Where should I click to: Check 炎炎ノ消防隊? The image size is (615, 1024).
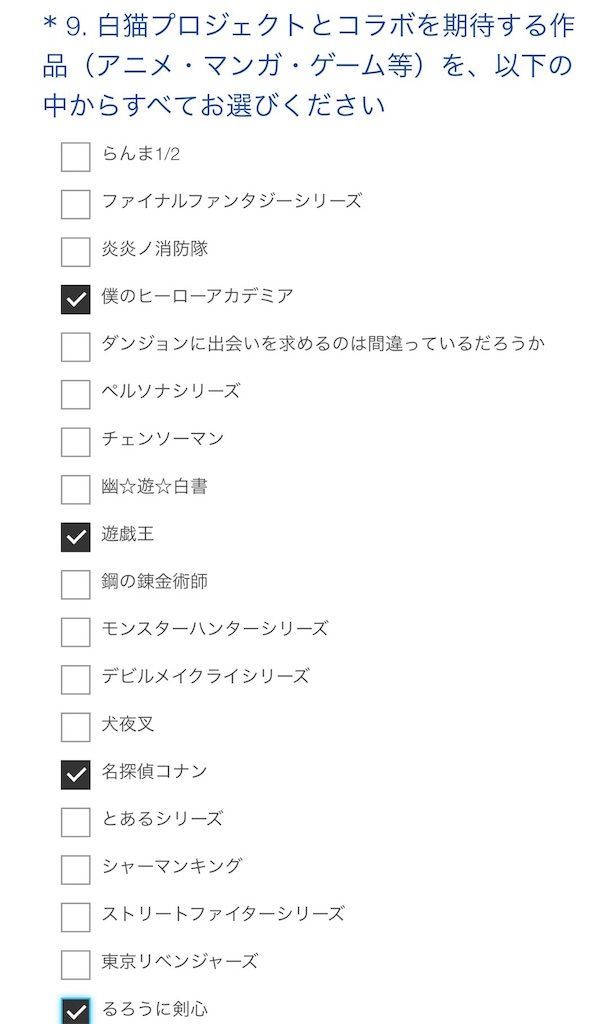point(73,251)
